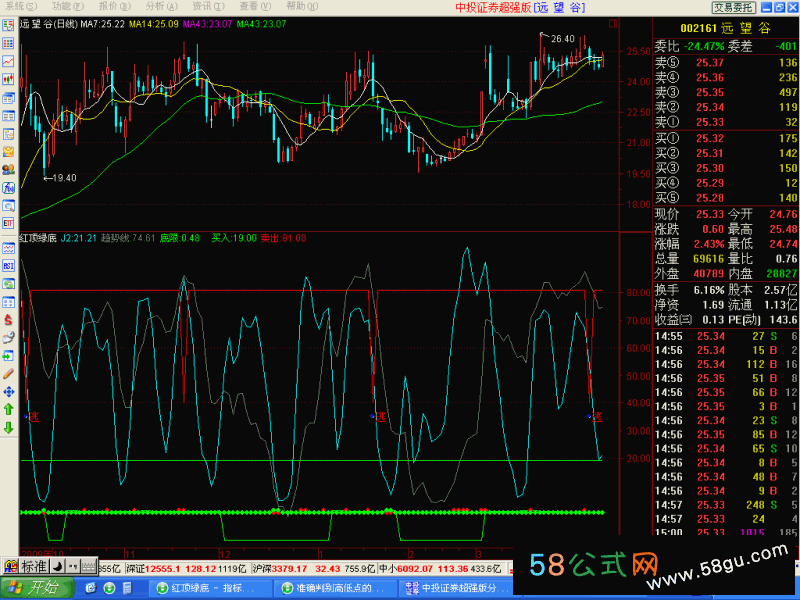
Task: Click the green up arrow icon
Action: click(8, 410)
